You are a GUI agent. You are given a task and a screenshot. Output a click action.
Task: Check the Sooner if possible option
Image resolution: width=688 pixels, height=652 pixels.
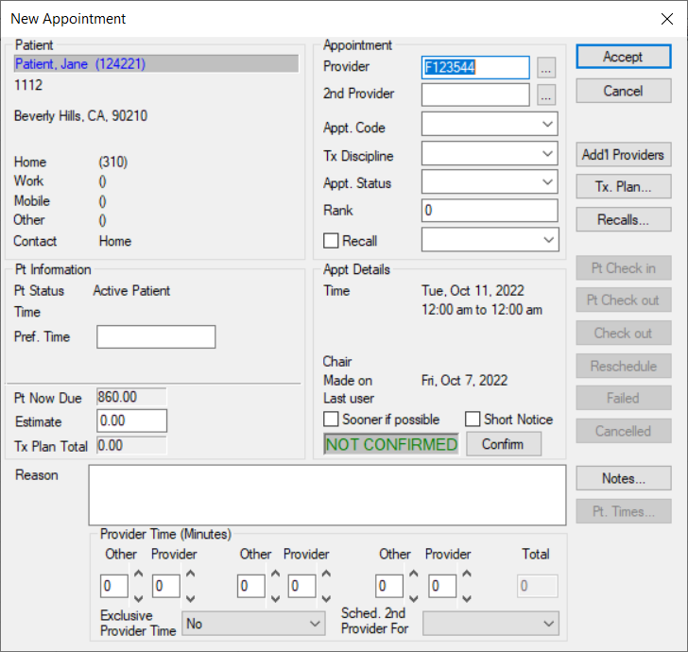[x=331, y=419]
